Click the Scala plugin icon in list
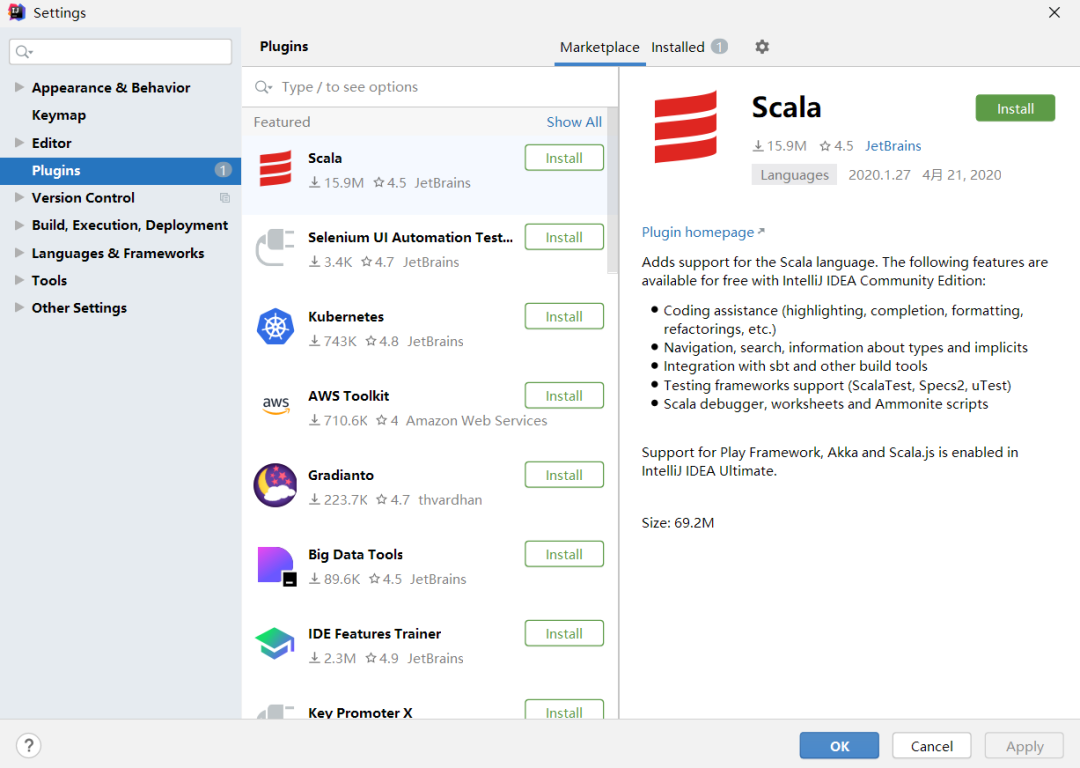This screenshot has width=1080, height=768. coord(276,169)
